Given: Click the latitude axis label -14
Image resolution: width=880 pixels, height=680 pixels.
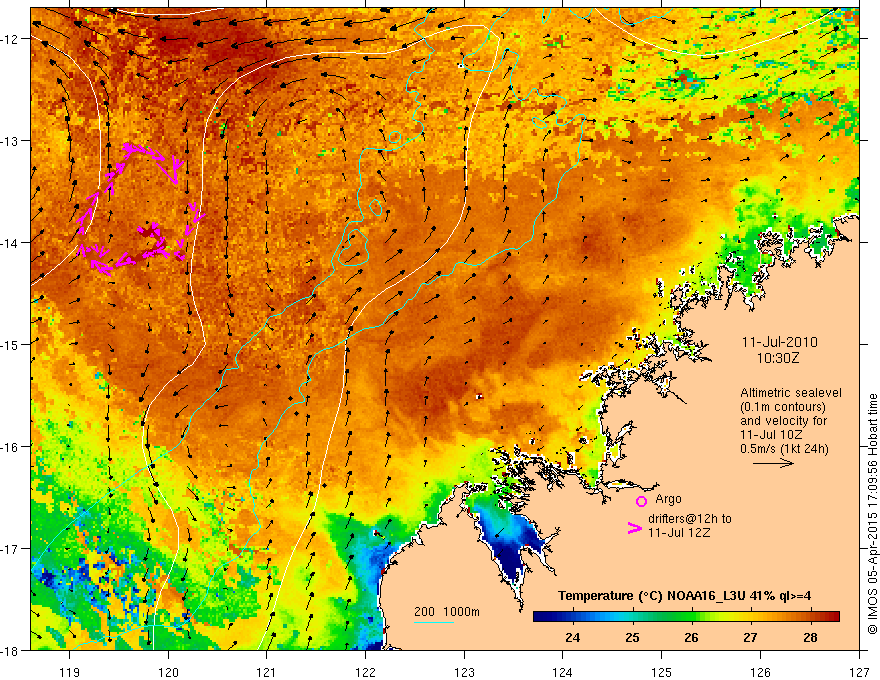Looking at the screenshot, I should (11, 243).
